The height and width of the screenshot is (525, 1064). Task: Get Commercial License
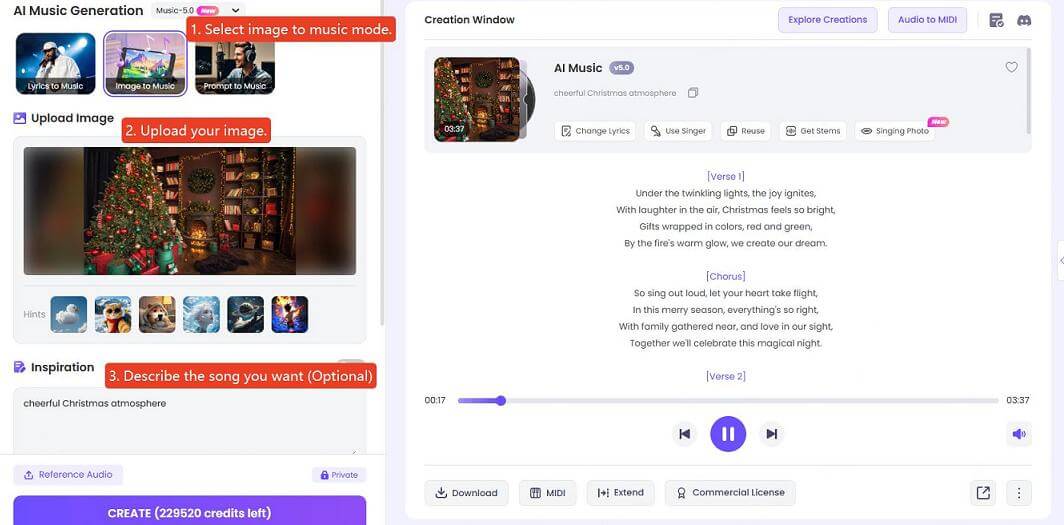tap(730, 493)
